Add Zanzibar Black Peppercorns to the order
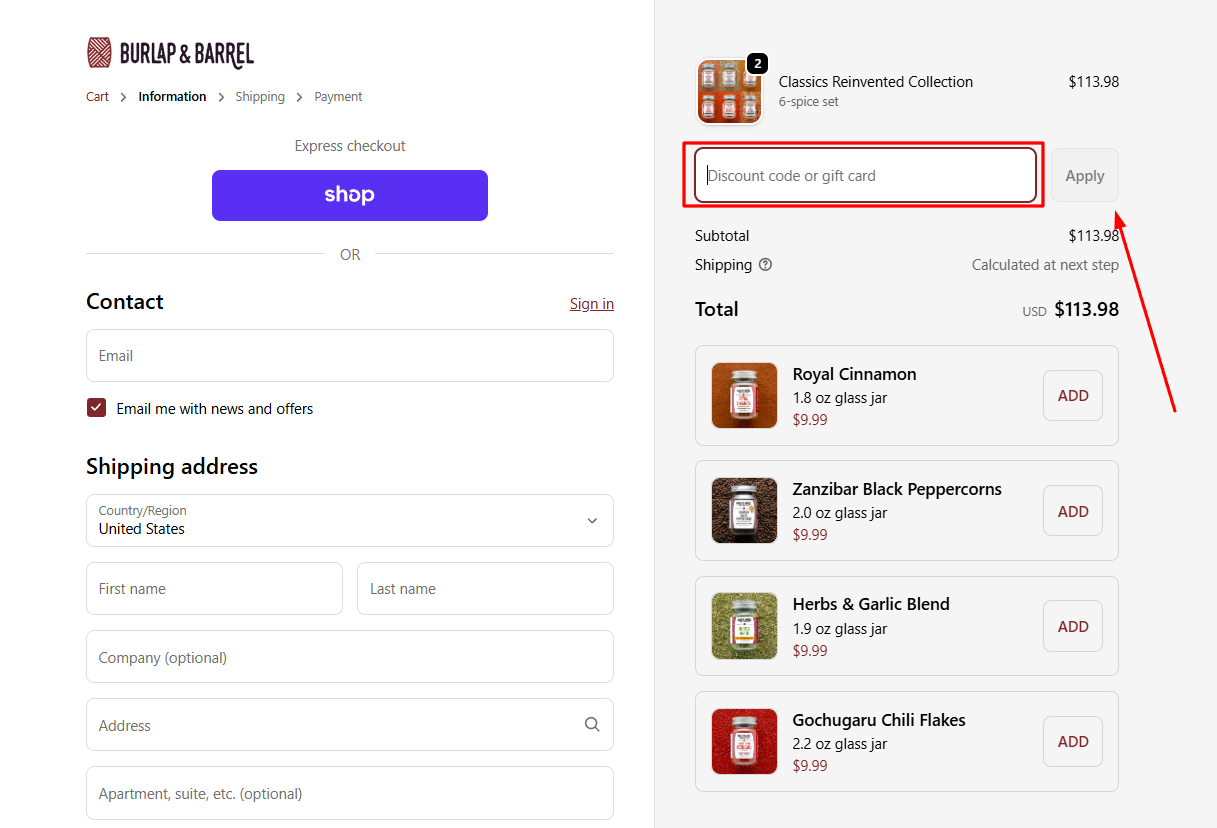The width and height of the screenshot is (1217, 828). (x=1073, y=511)
